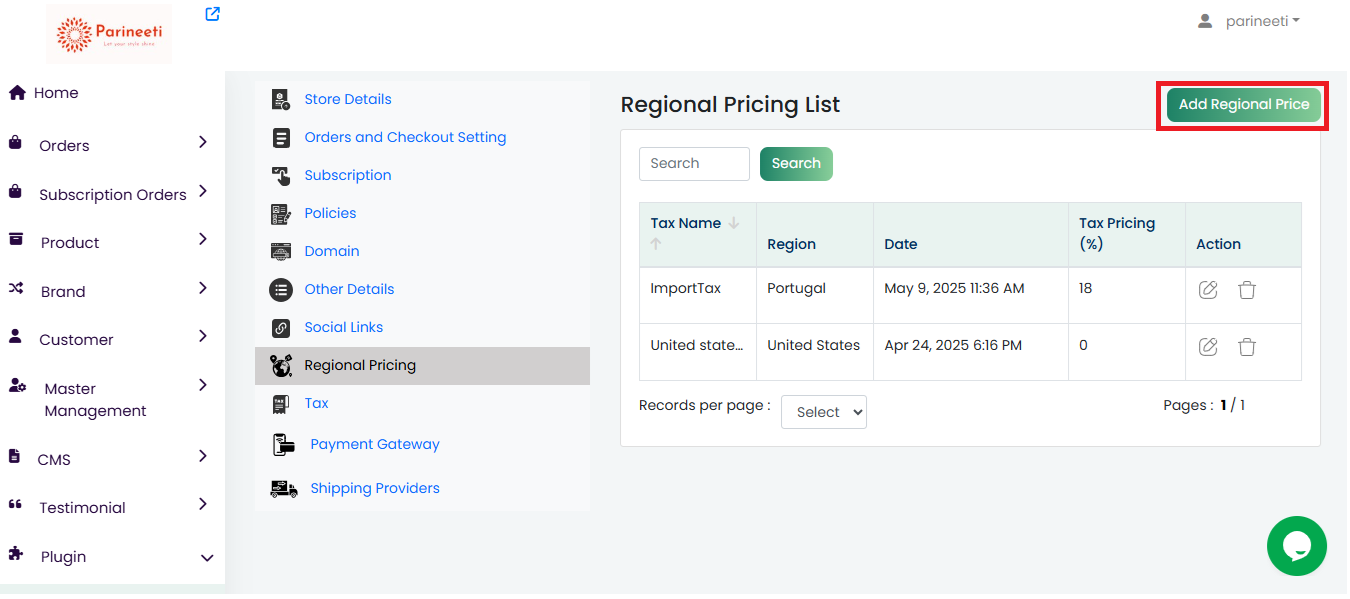
Task: Edit the ImportTax regional price row
Action: [x=1208, y=290]
